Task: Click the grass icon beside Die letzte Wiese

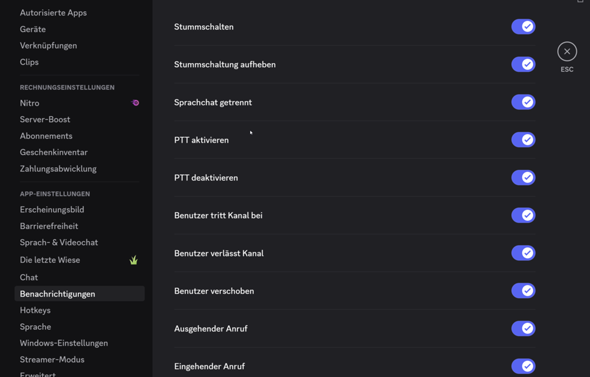Action: 134,260
